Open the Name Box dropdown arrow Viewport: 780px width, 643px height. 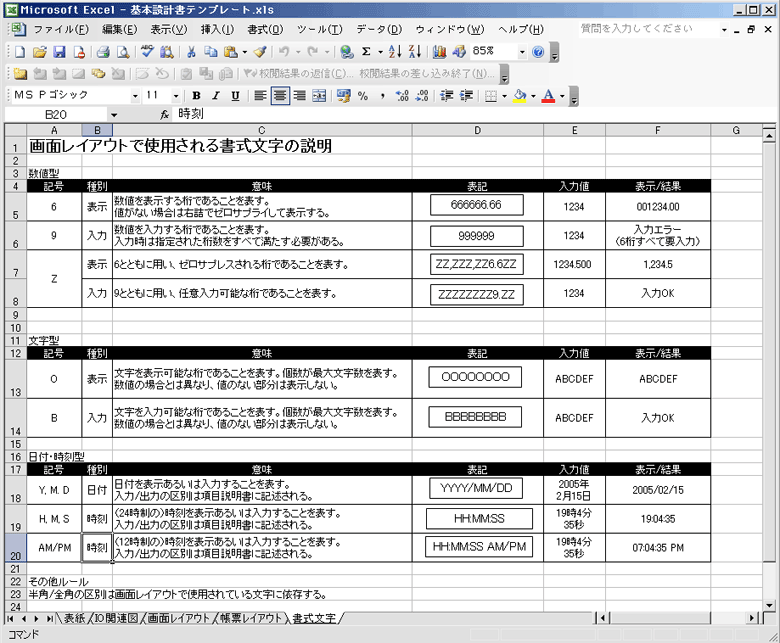114,115
